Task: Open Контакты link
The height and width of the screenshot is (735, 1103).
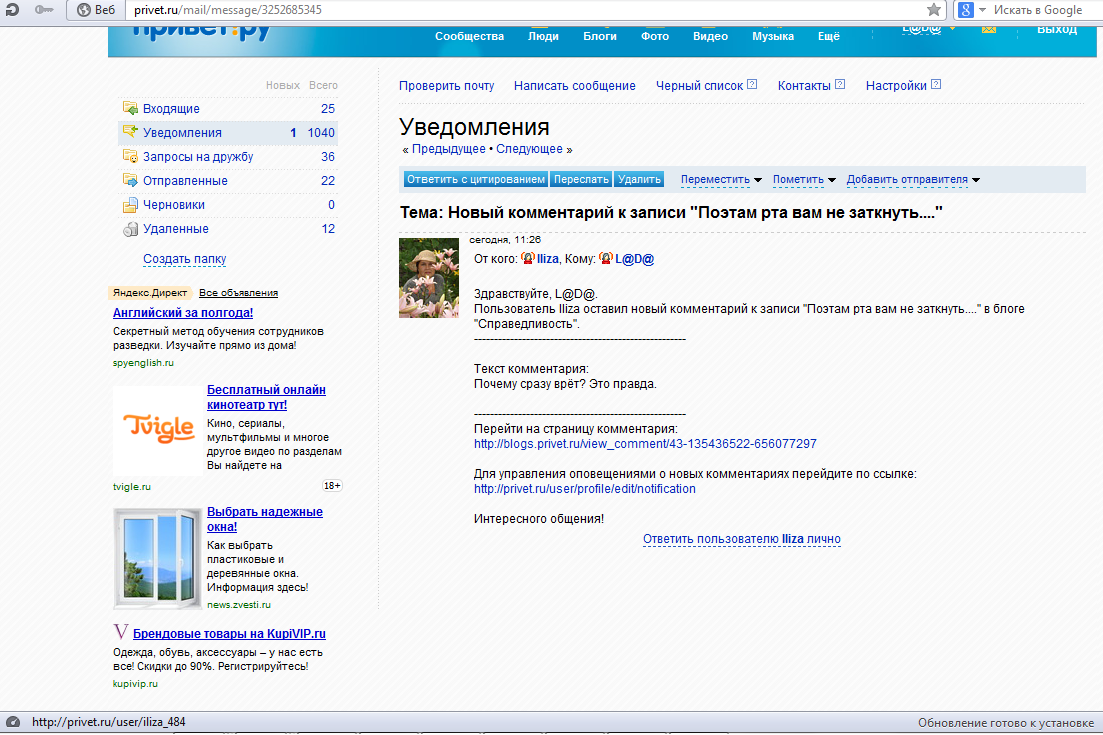Action: click(804, 85)
